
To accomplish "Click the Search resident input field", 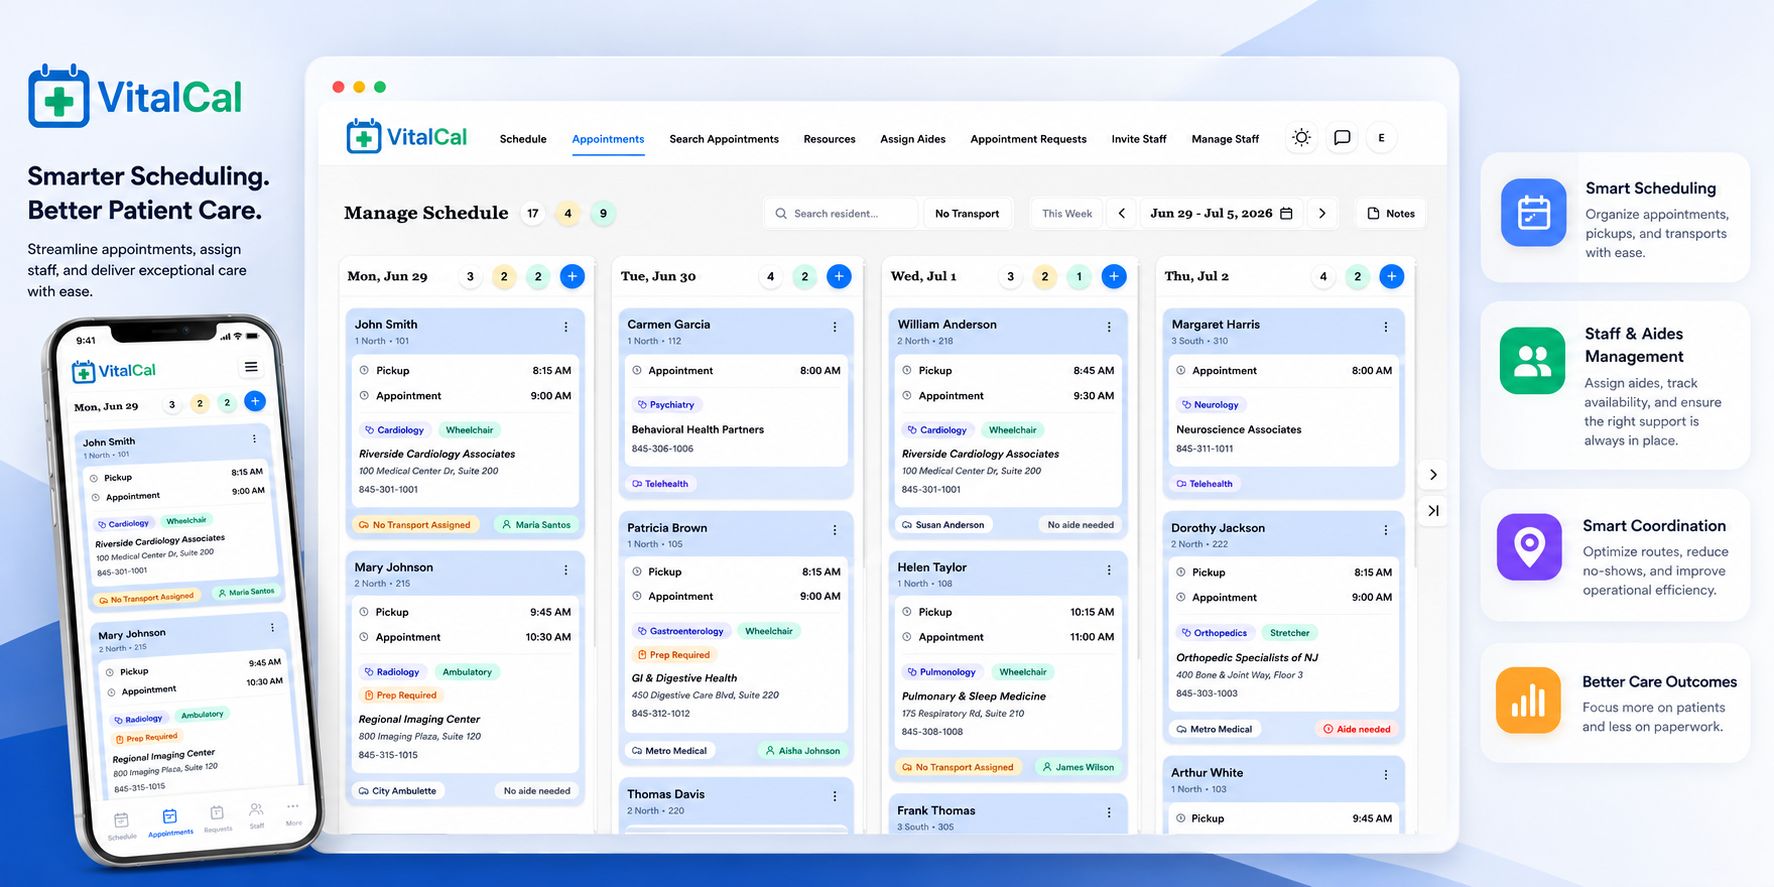I will pos(841,213).
